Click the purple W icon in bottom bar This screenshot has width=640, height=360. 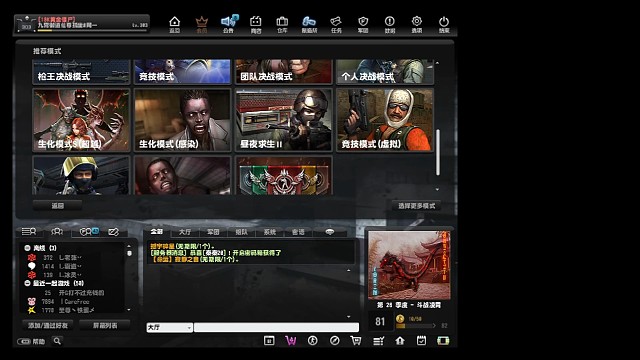pyautogui.click(x=291, y=340)
